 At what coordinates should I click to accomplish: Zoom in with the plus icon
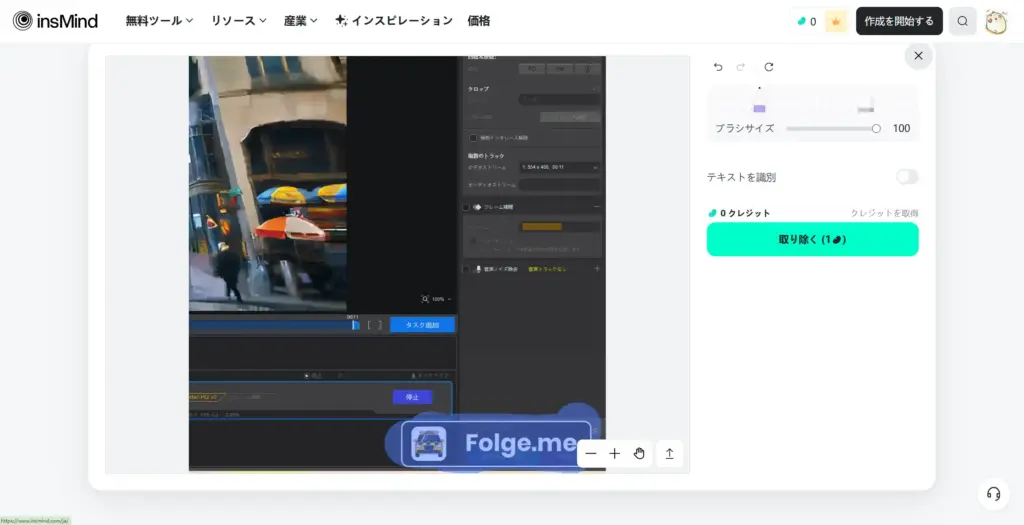(615, 454)
